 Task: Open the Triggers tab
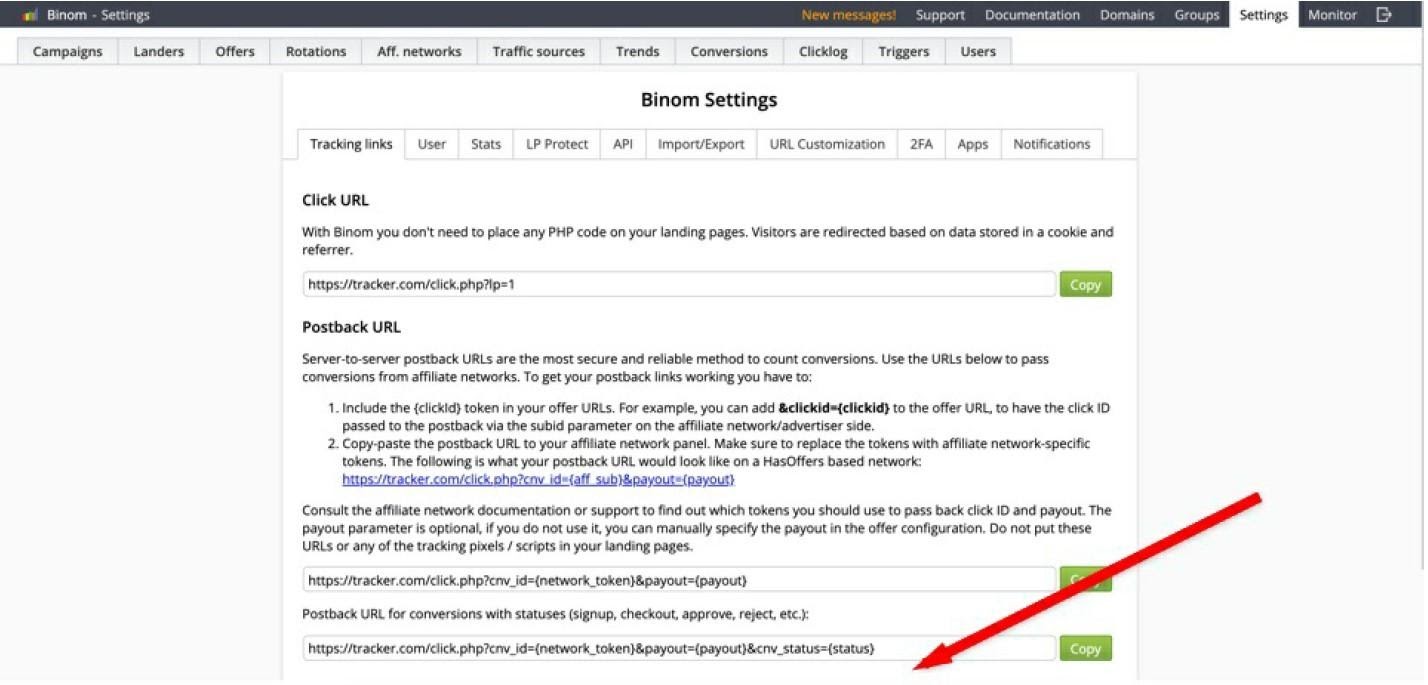pos(904,52)
